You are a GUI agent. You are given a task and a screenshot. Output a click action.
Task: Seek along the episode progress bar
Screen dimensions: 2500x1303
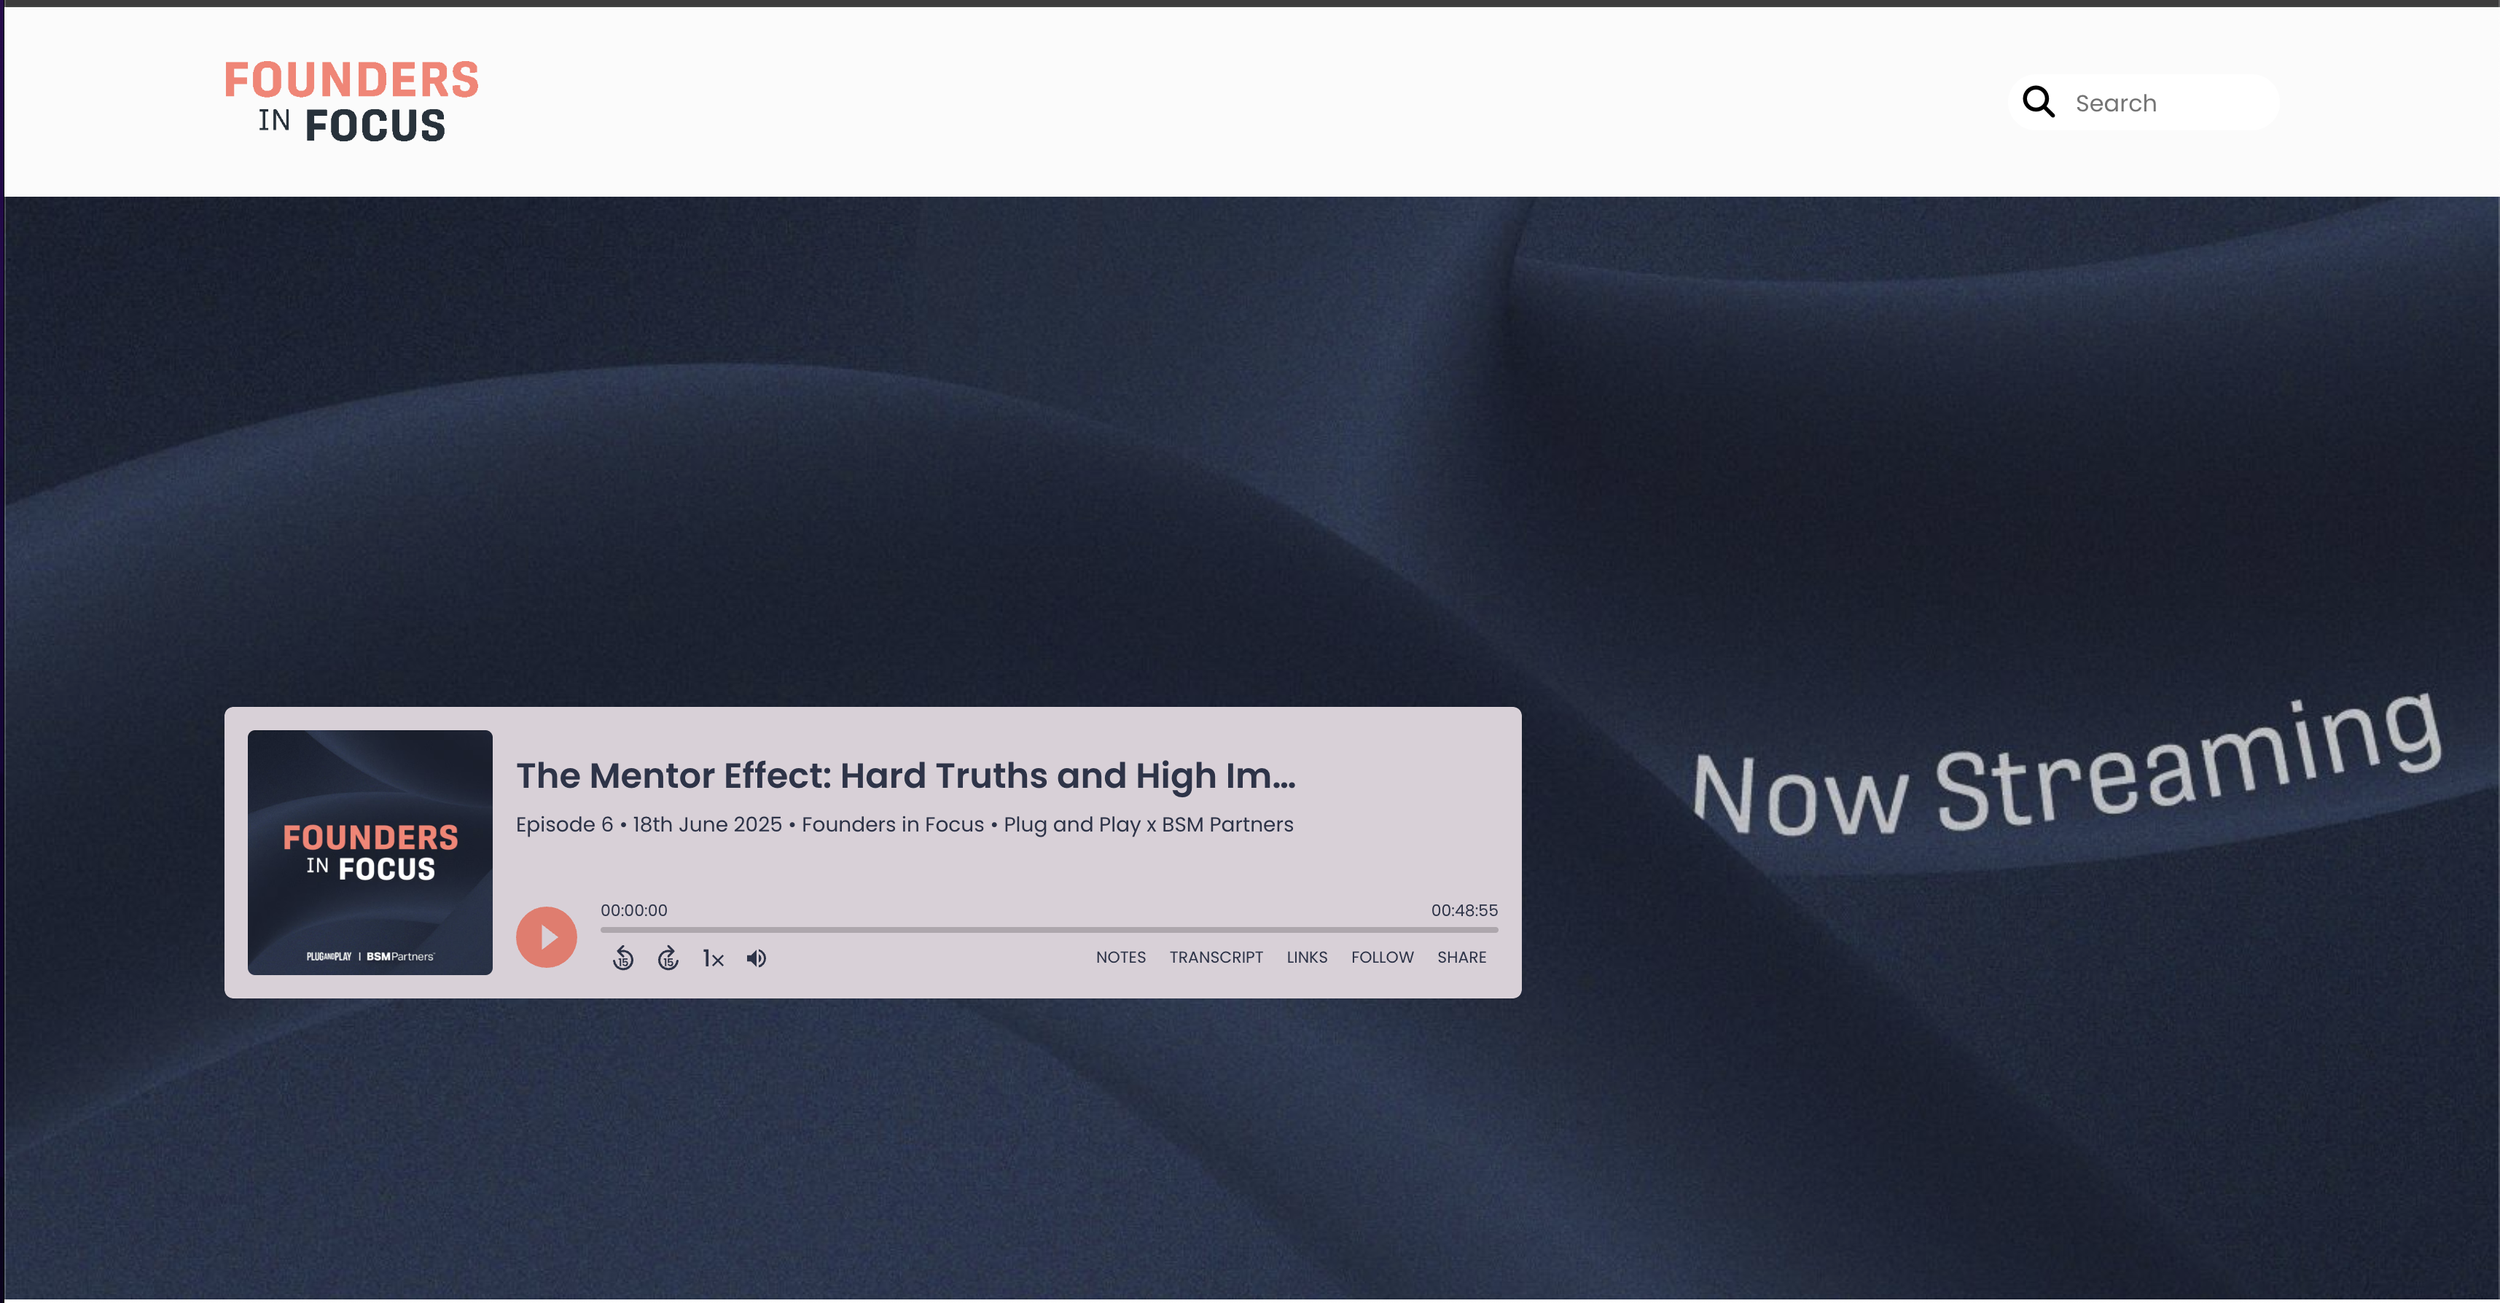(1049, 930)
